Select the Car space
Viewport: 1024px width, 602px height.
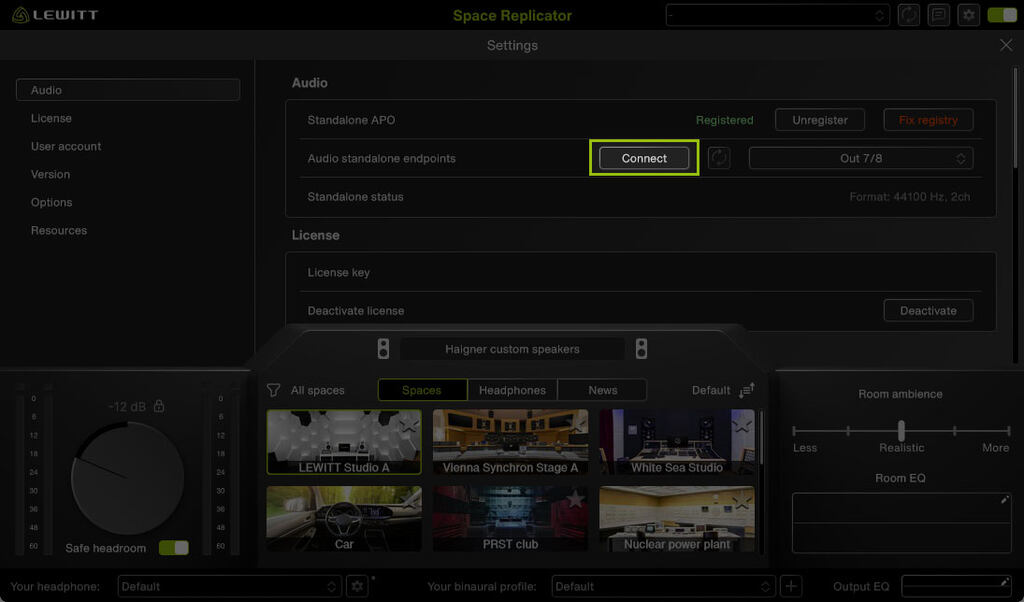pyautogui.click(x=344, y=518)
